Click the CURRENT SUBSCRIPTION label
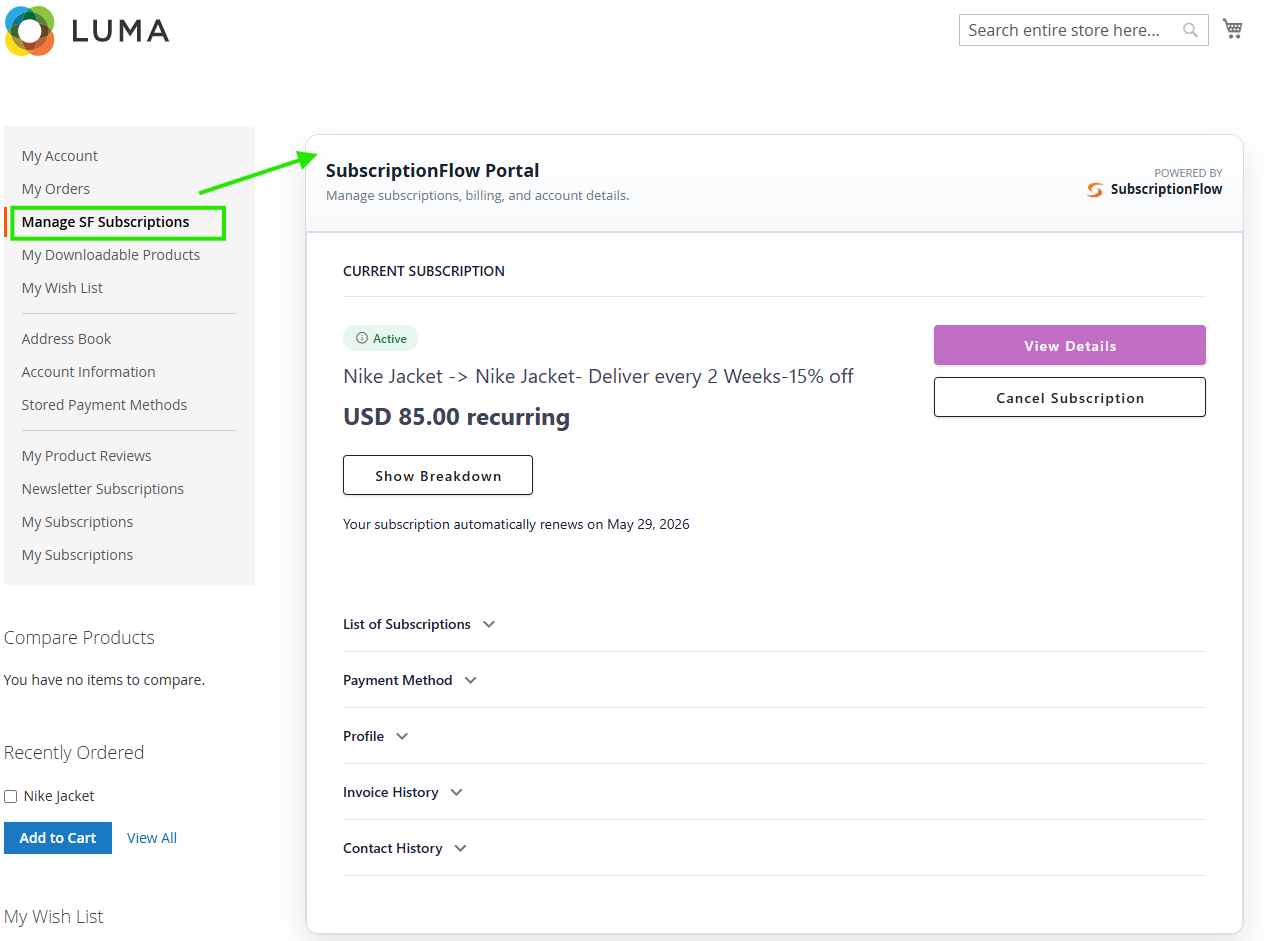1269x941 pixels. [424, 271]
